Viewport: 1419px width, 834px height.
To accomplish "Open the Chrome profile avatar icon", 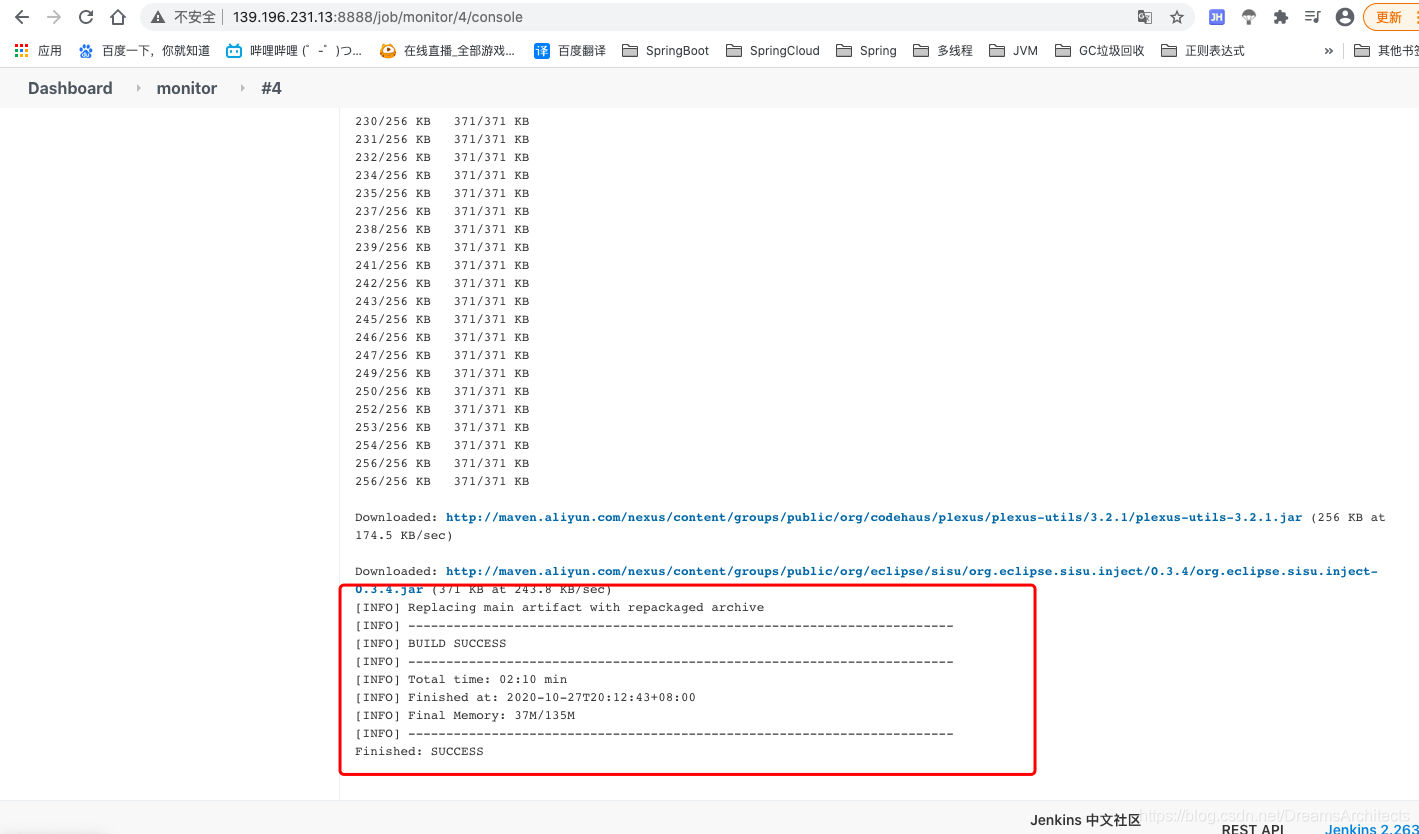I will 1345,17.
